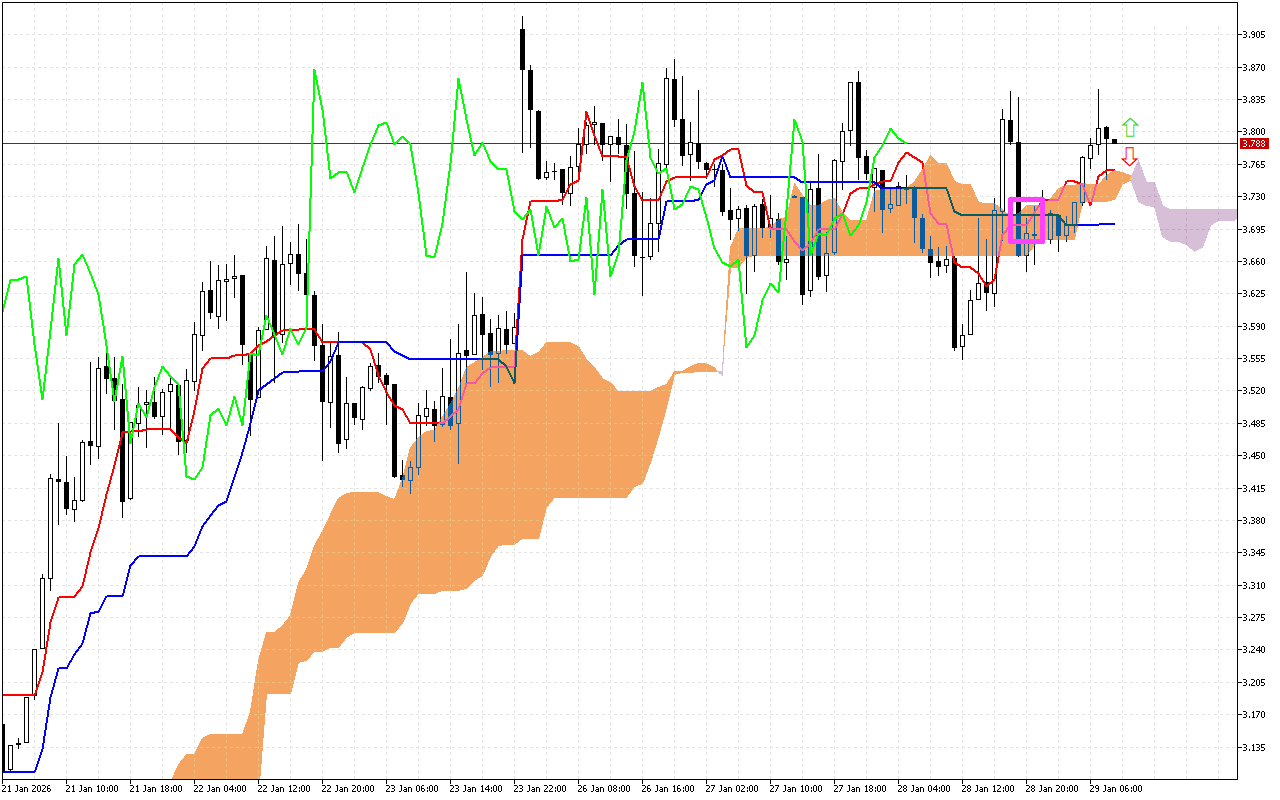Click the small black last candle
The image size is (1280, 800).
click(x=1115, y=141)
